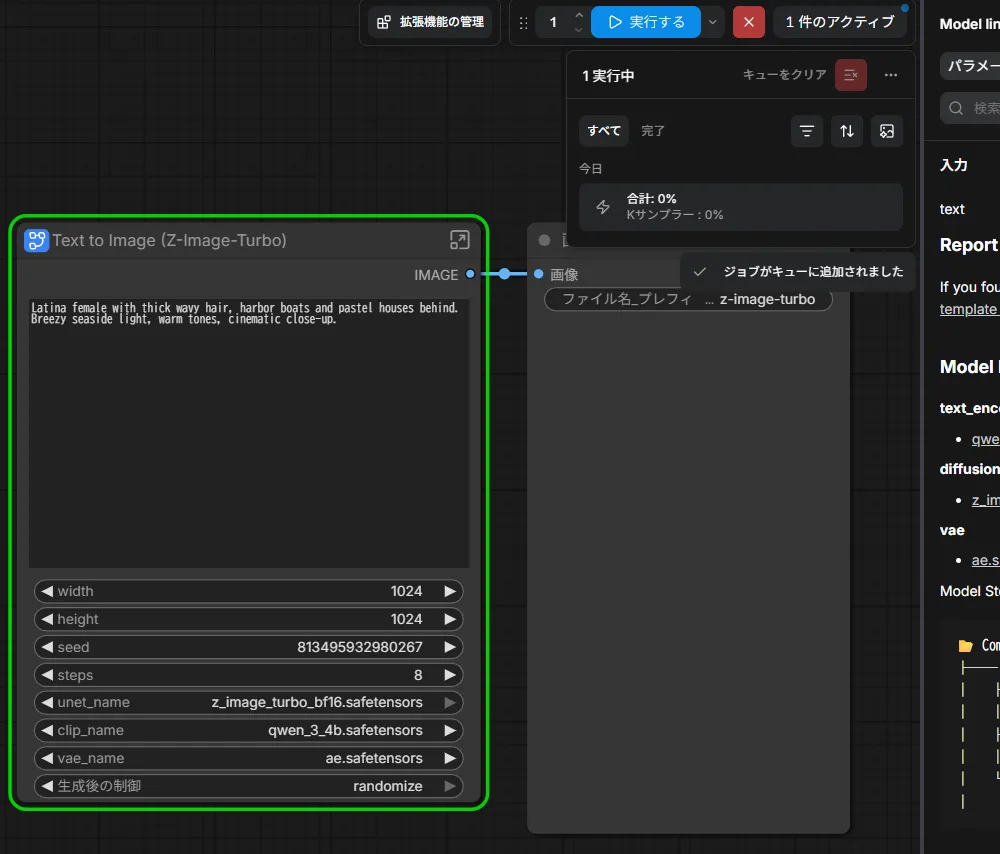The image size is (1000, 854).
Task: Decrease height with its left arrow
Action: [47, 619]
